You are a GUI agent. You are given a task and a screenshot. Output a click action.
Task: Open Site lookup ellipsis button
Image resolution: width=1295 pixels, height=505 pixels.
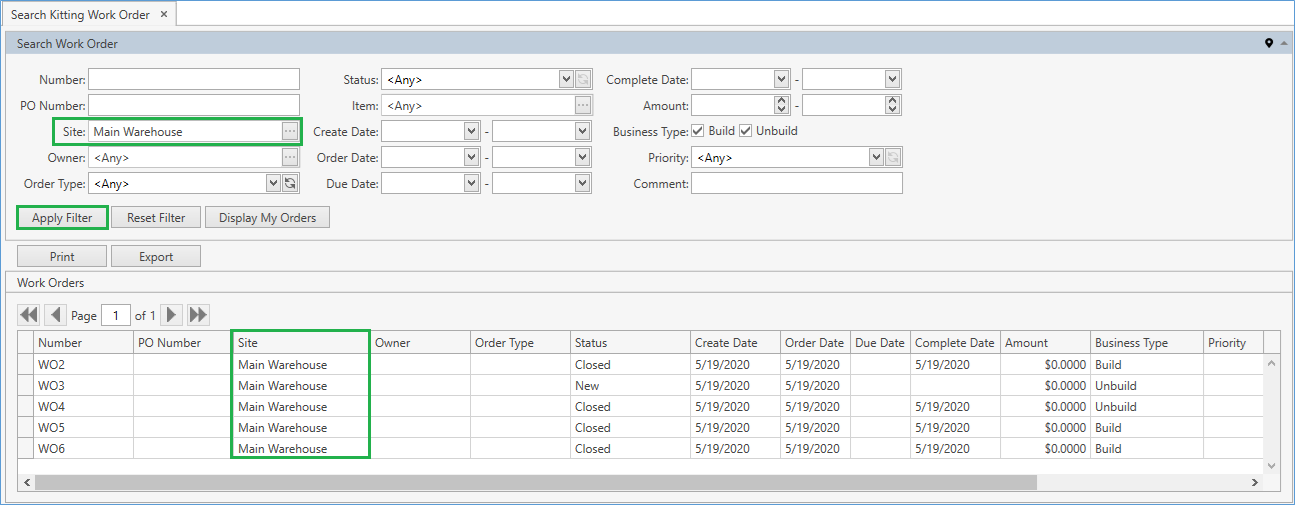coord(290,131)
